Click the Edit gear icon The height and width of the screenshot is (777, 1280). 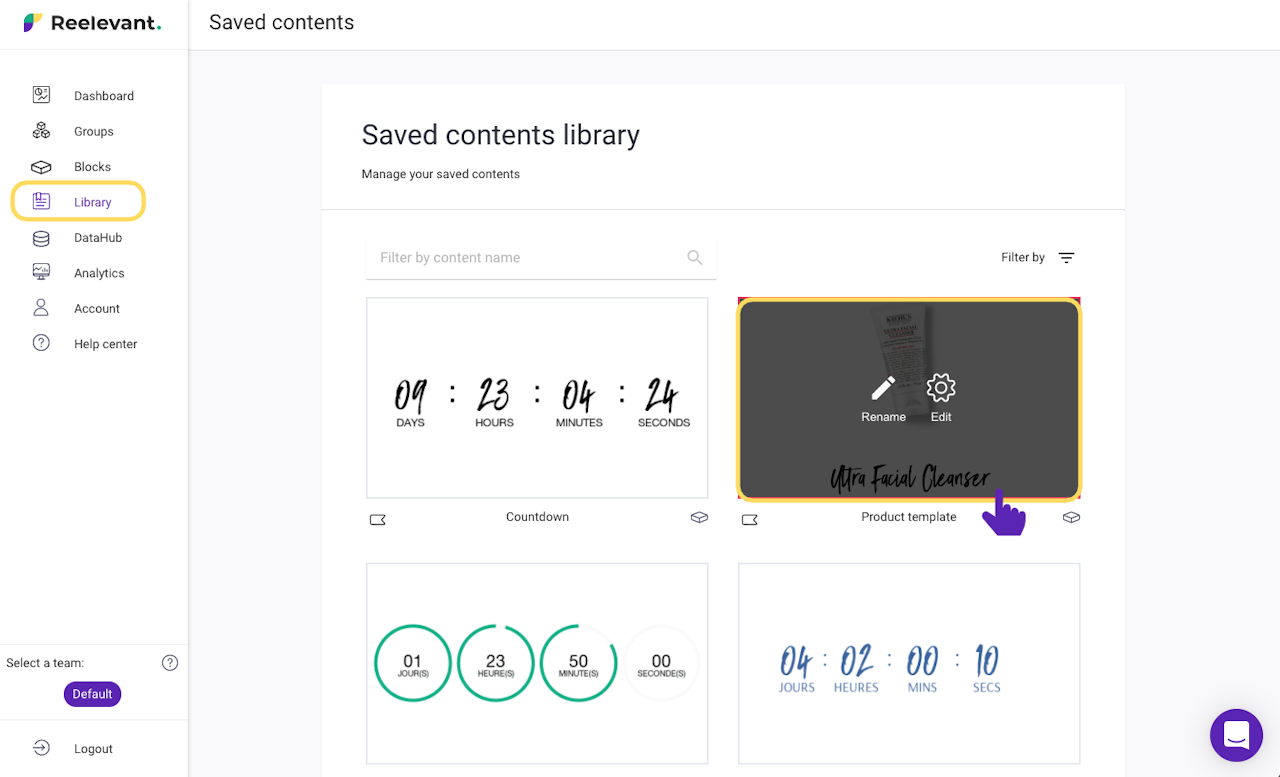(x=941, y=388)
